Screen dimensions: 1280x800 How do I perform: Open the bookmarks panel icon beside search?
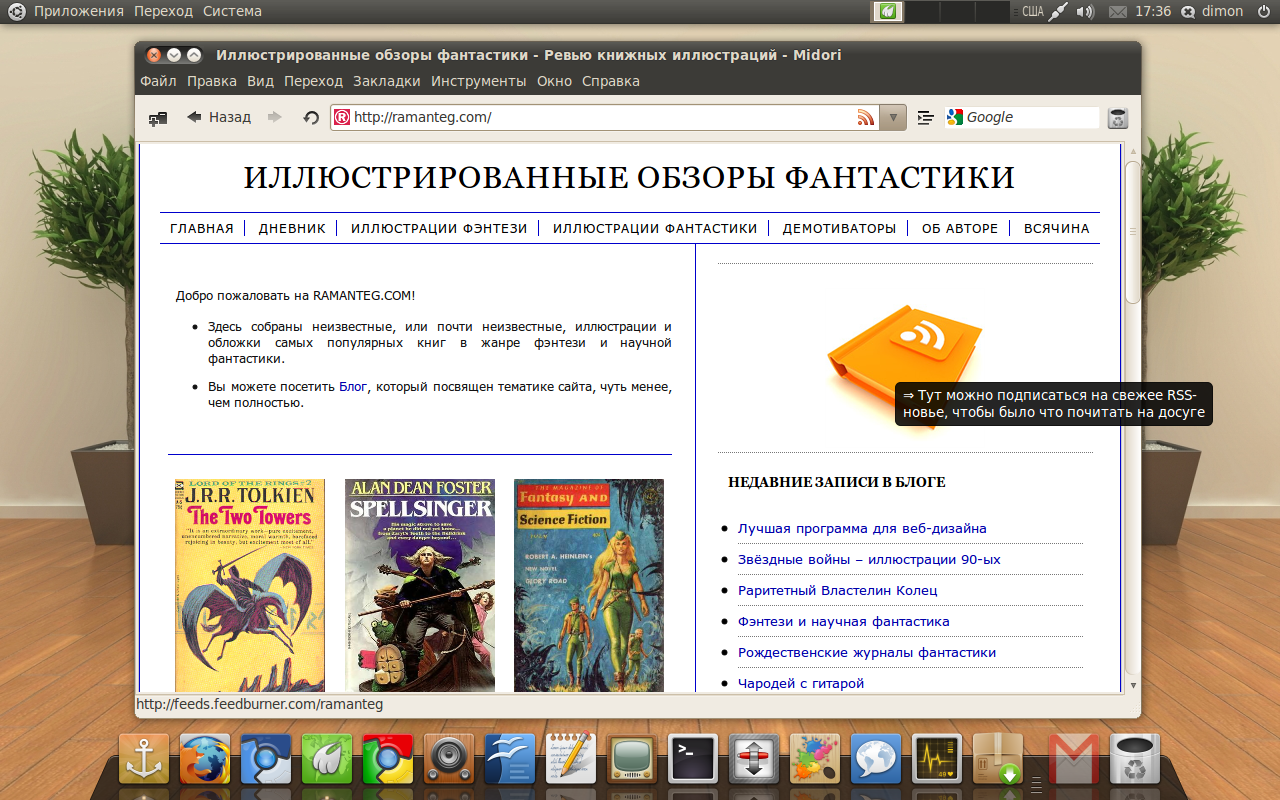click(926, 118)
